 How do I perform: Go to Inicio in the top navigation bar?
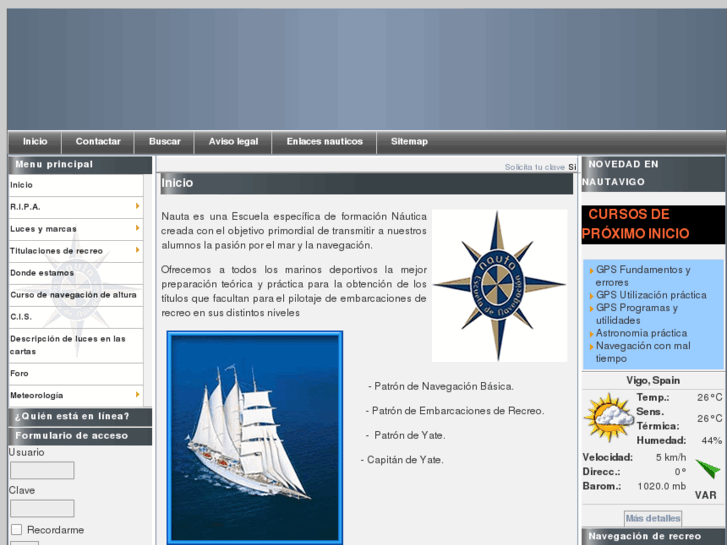pyautogui.click(x=35, y=141)
